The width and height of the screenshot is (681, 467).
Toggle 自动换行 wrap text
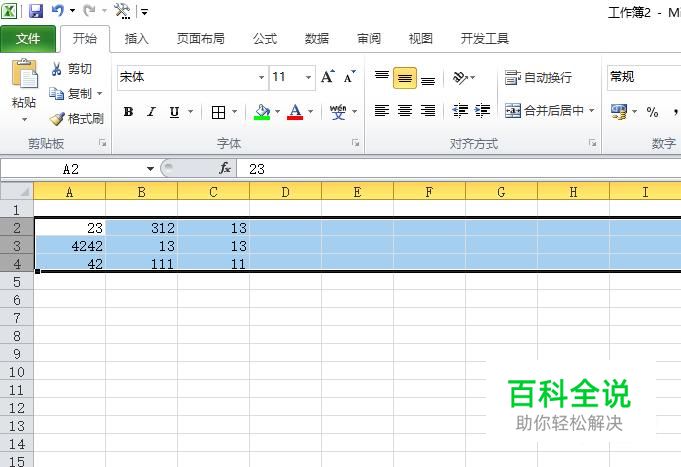click(538, 78)
